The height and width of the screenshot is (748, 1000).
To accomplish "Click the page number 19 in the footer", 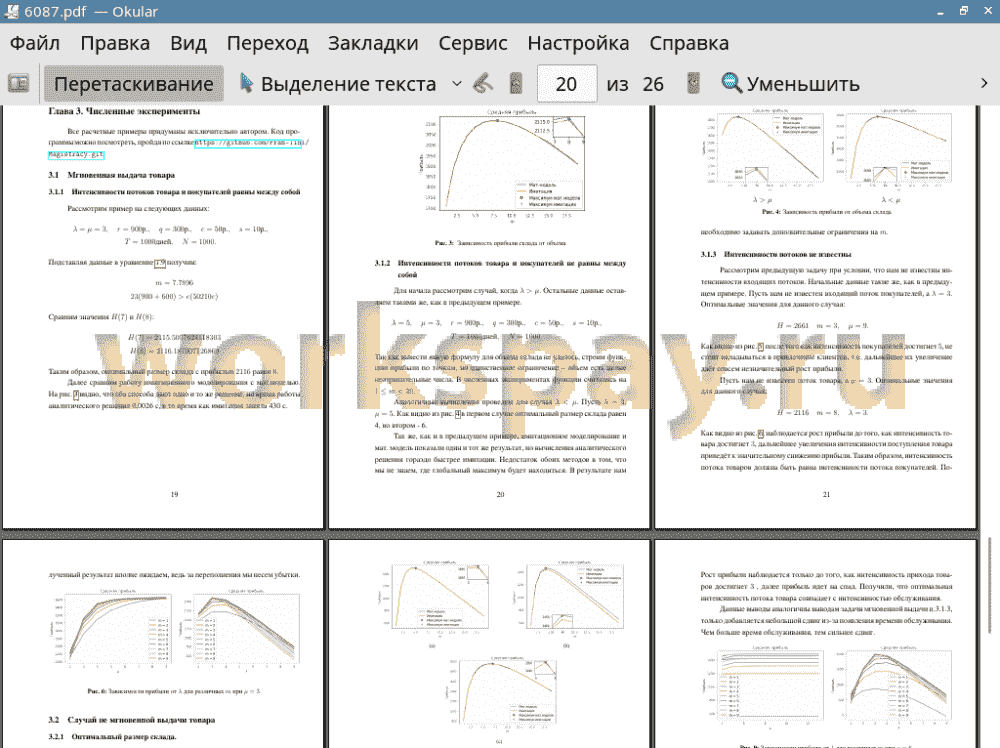I will 175,494.
